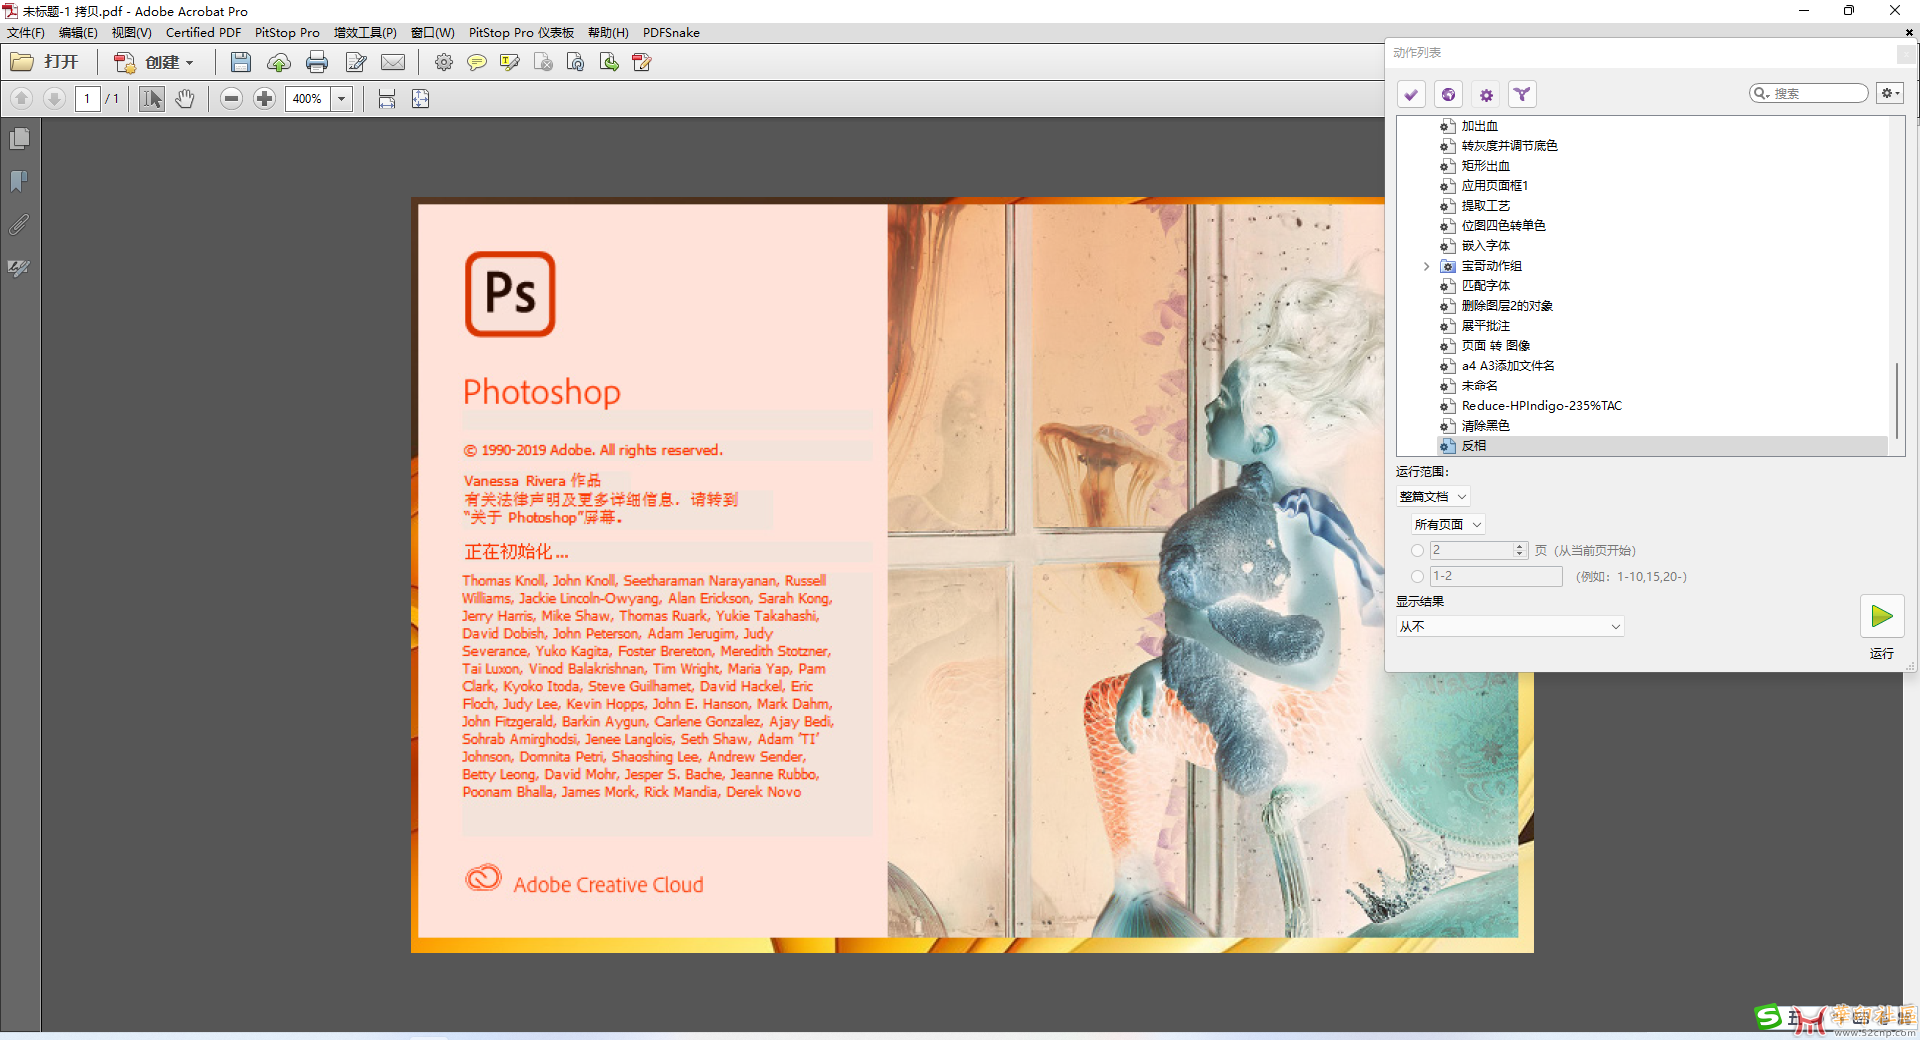This screenshot has height=1040, width=1920.
Task: Click the purple globe icon in action list
Action: 1448,94
